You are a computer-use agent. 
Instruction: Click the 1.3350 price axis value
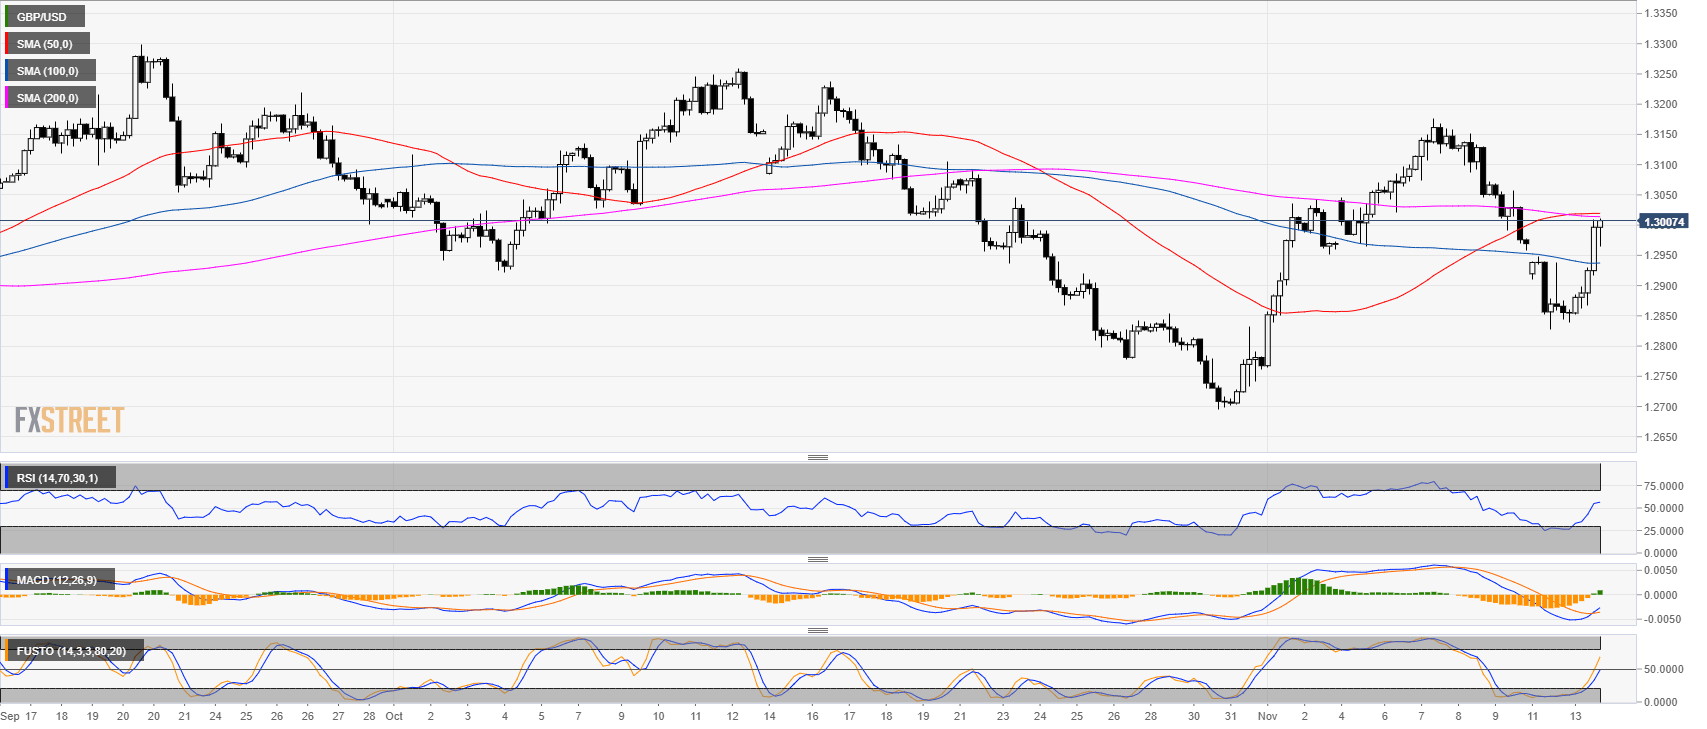(1660, 13)
